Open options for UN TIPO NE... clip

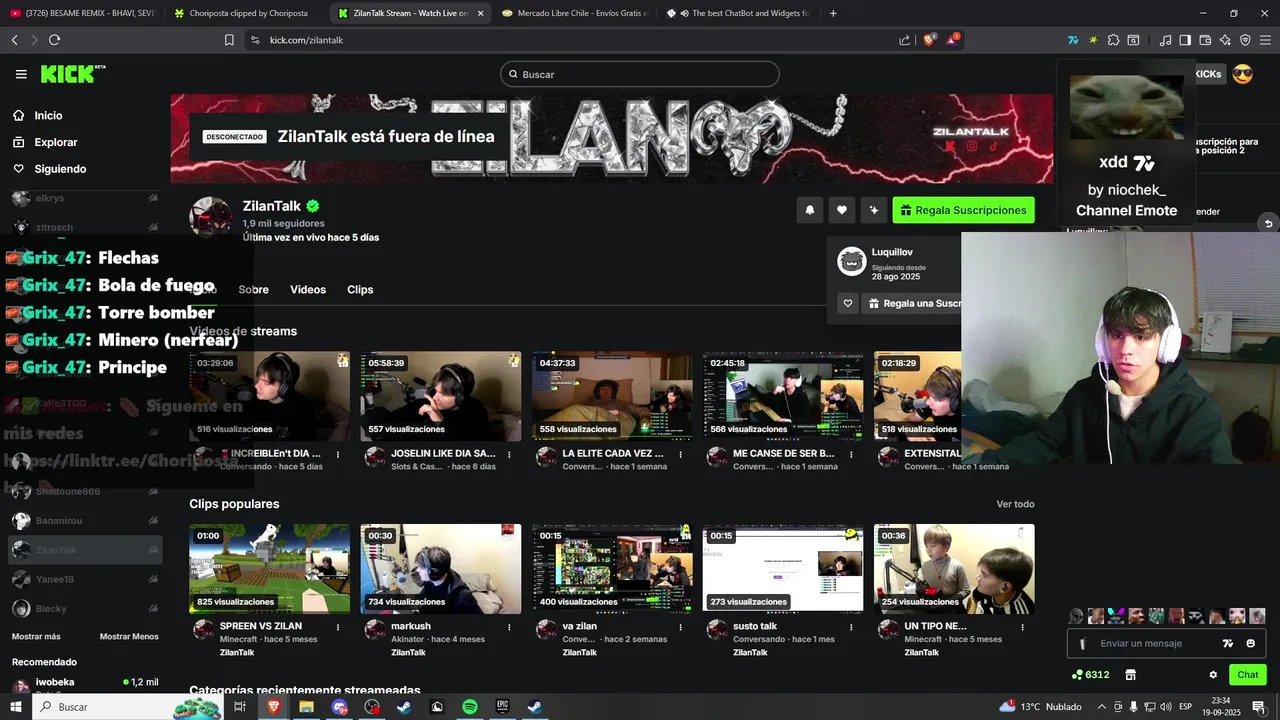point(1022,627)
